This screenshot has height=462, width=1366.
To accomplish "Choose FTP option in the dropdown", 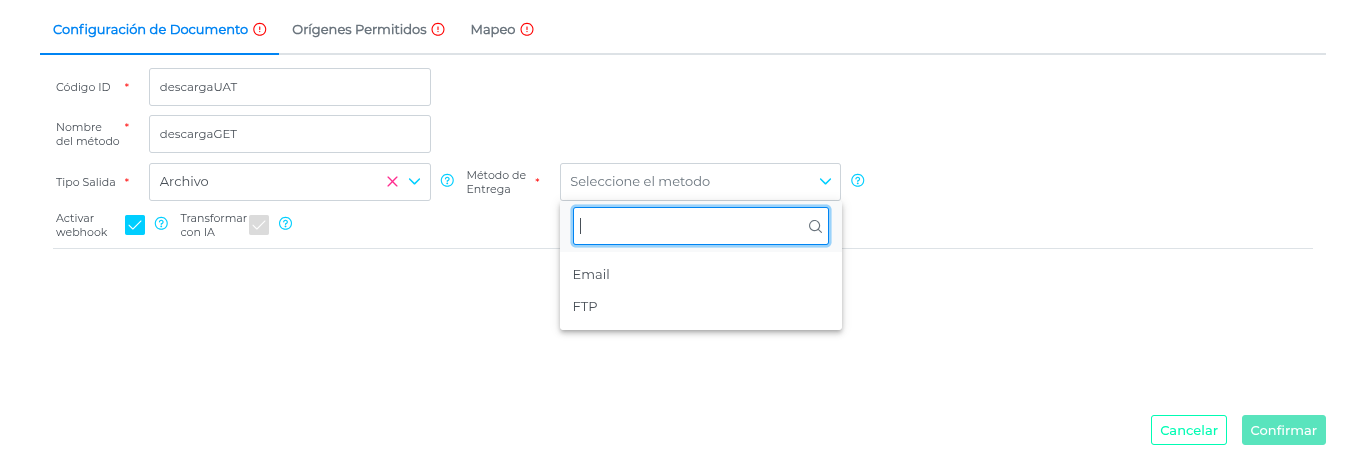I will point(585,307).
